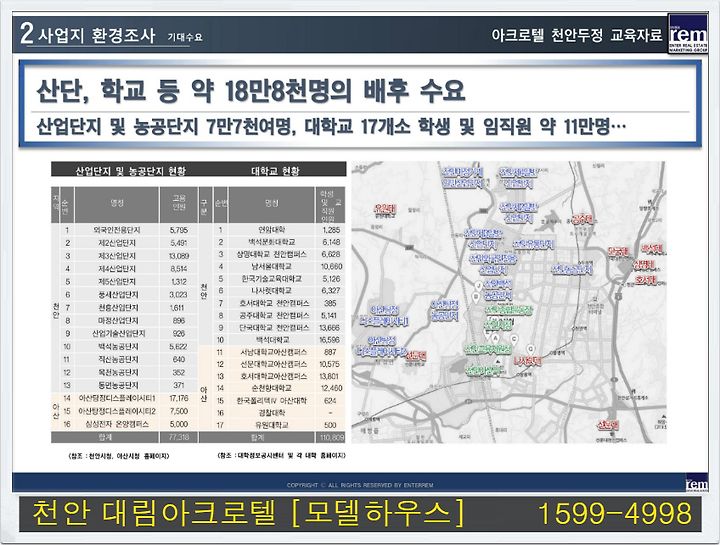The height and width of the screenshot is (545, 720).
Task: Click the '기대수요' subtitle text
Action: pos(185,38)
